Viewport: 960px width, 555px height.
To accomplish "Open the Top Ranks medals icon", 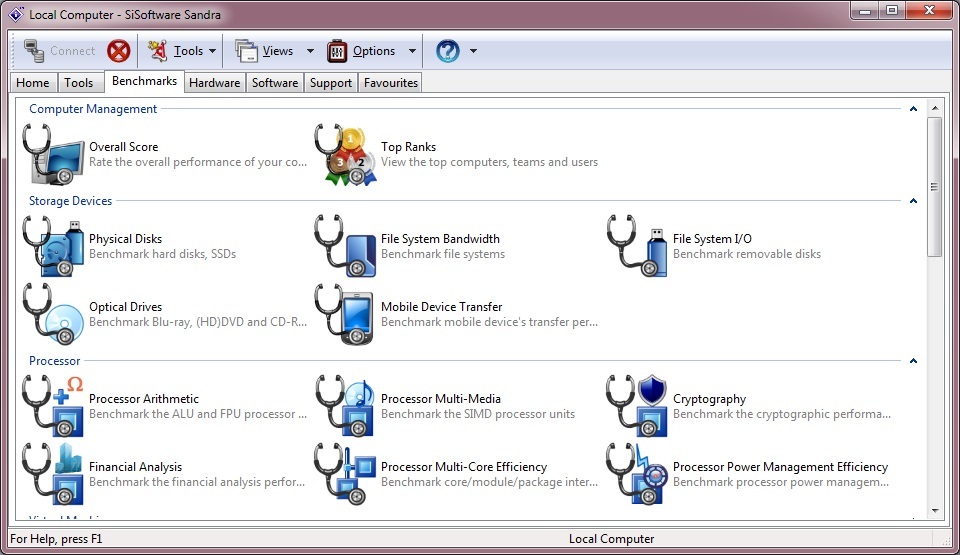I will [346, 154].
